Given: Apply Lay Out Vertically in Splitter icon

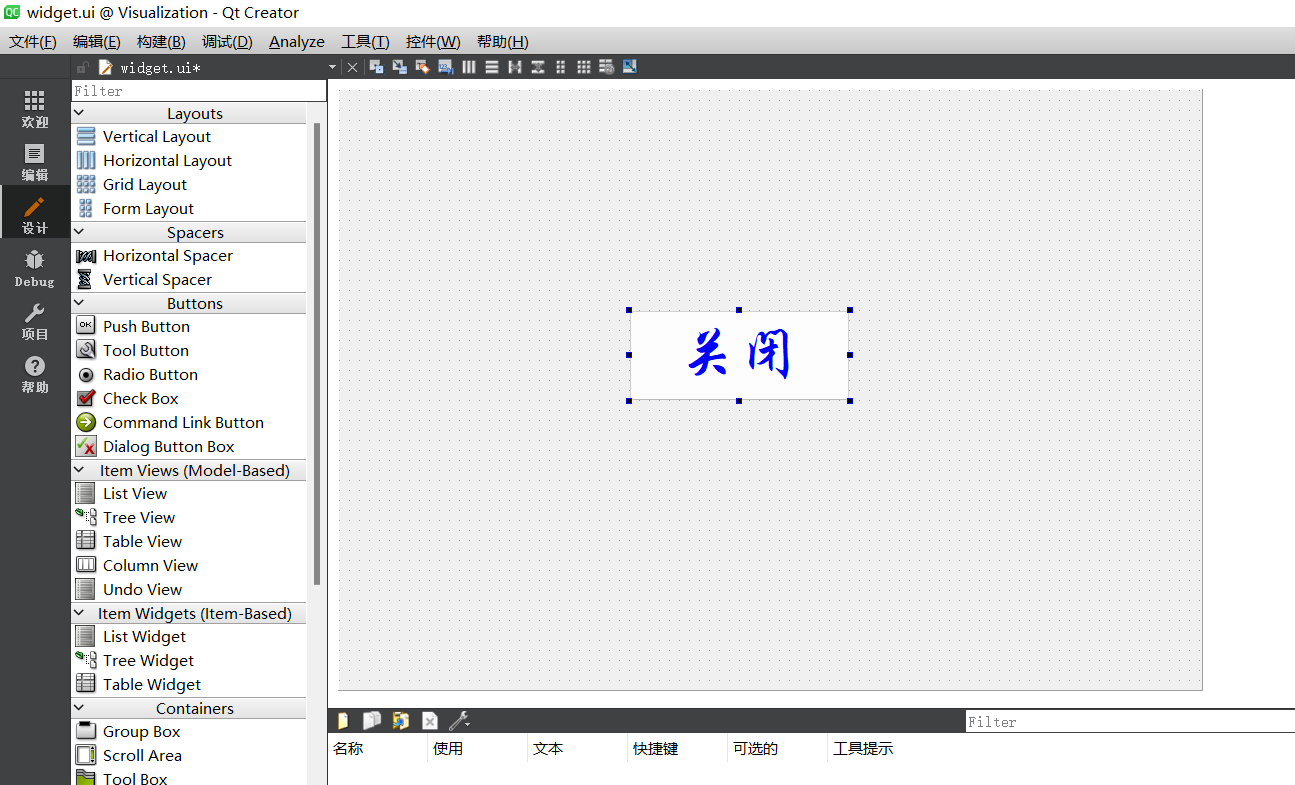Looking at the screenshot, I should click(x=538, y=67).
